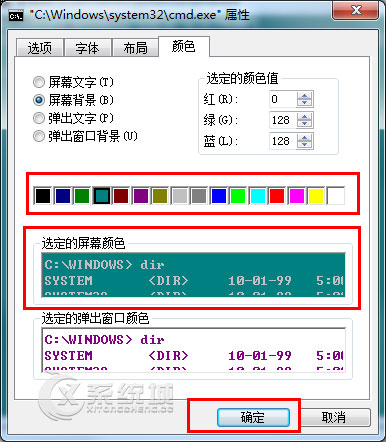The height and width of the screenshot is (442, 386).
Task: Click the 取消 button
Action: pos(333,417)
